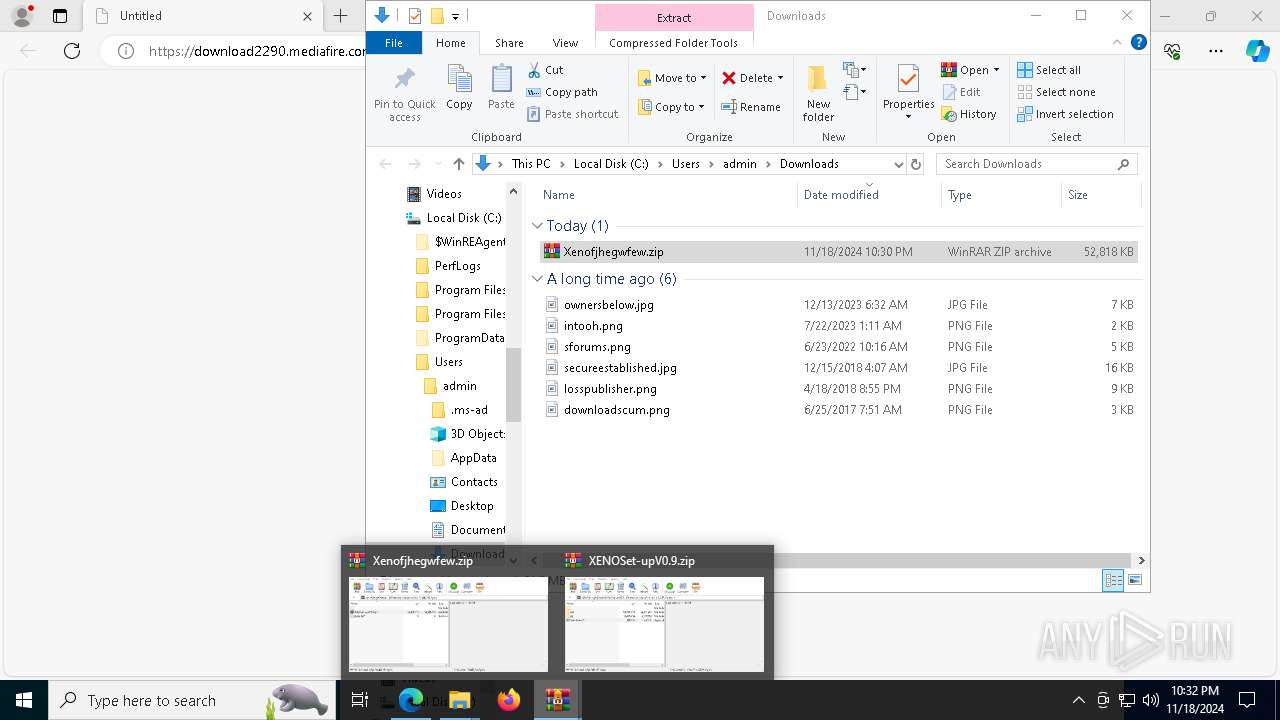Select Desktop in navigation tree

pyautogui.click(x=461, y=506)
